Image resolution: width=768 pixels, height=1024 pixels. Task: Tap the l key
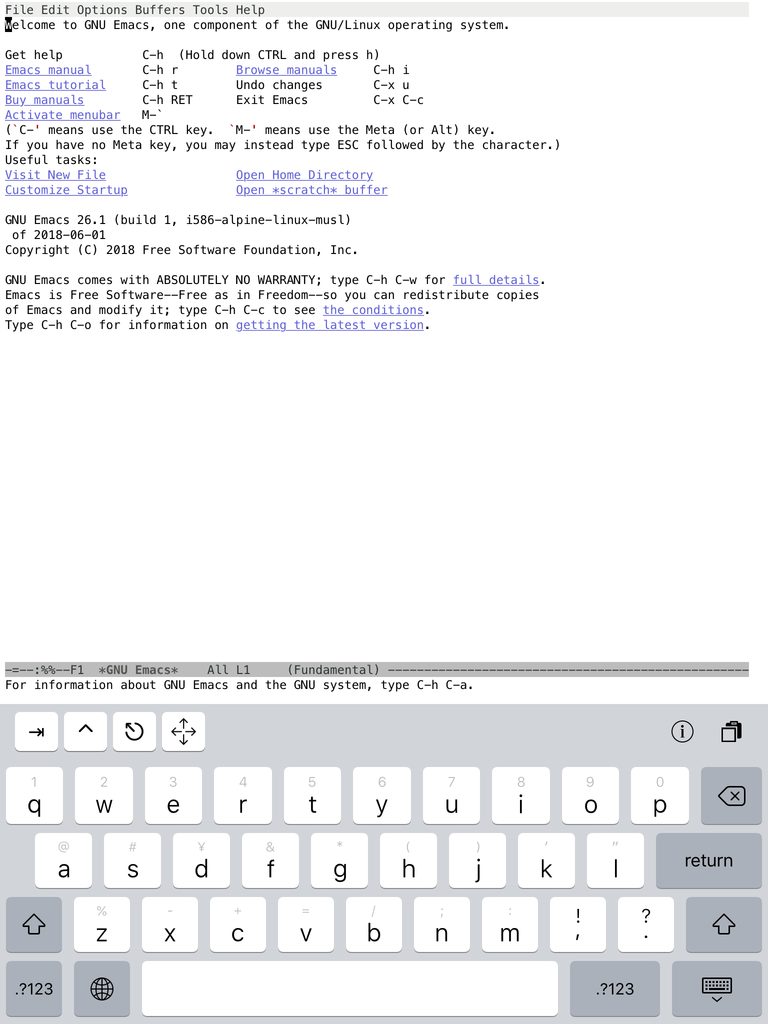[615, 861]
